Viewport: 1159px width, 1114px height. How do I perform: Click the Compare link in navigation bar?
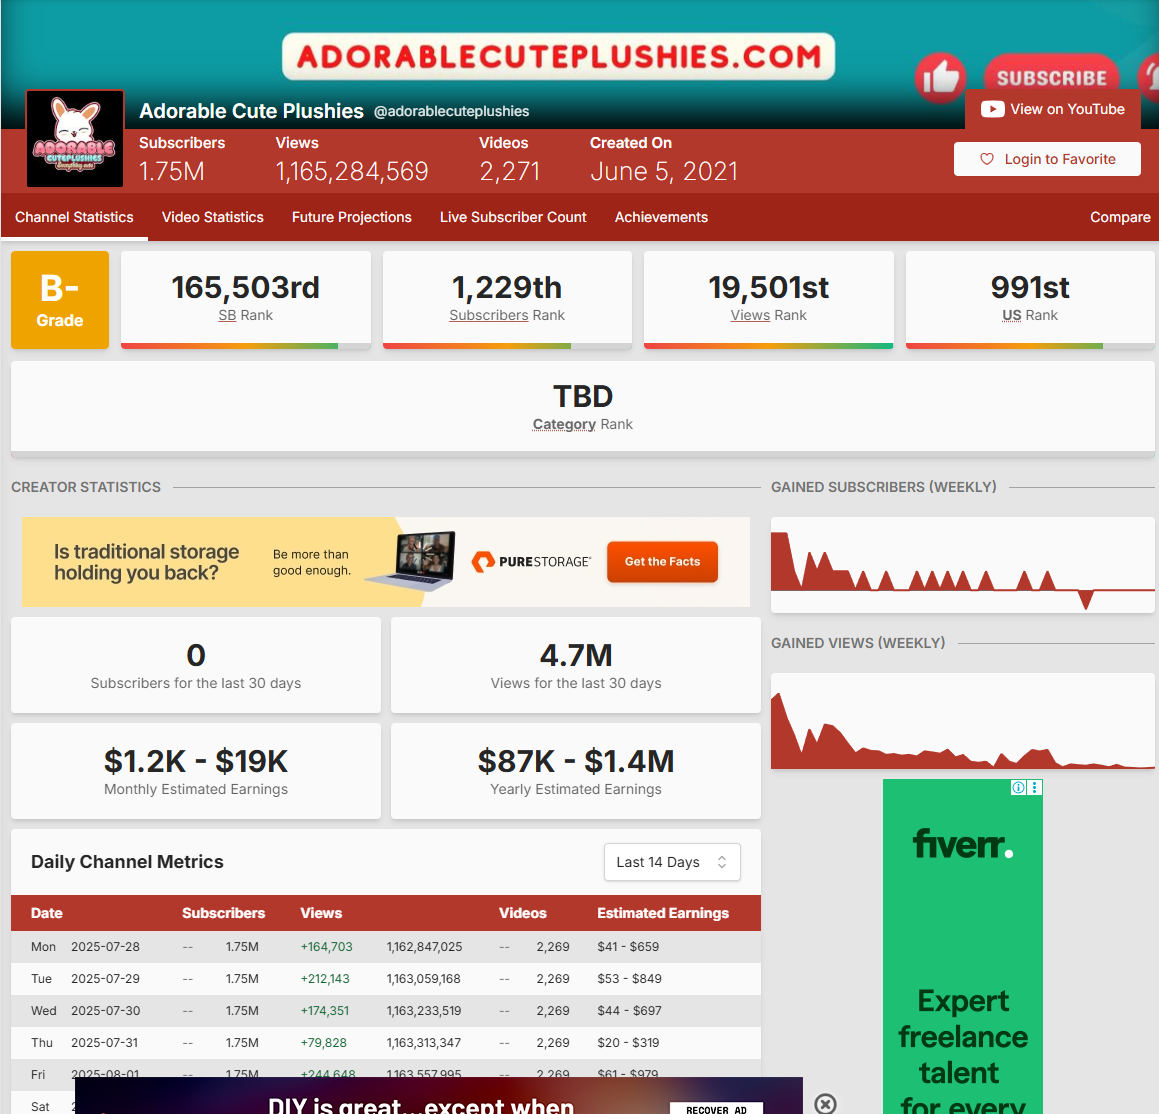pos(1120,217)
